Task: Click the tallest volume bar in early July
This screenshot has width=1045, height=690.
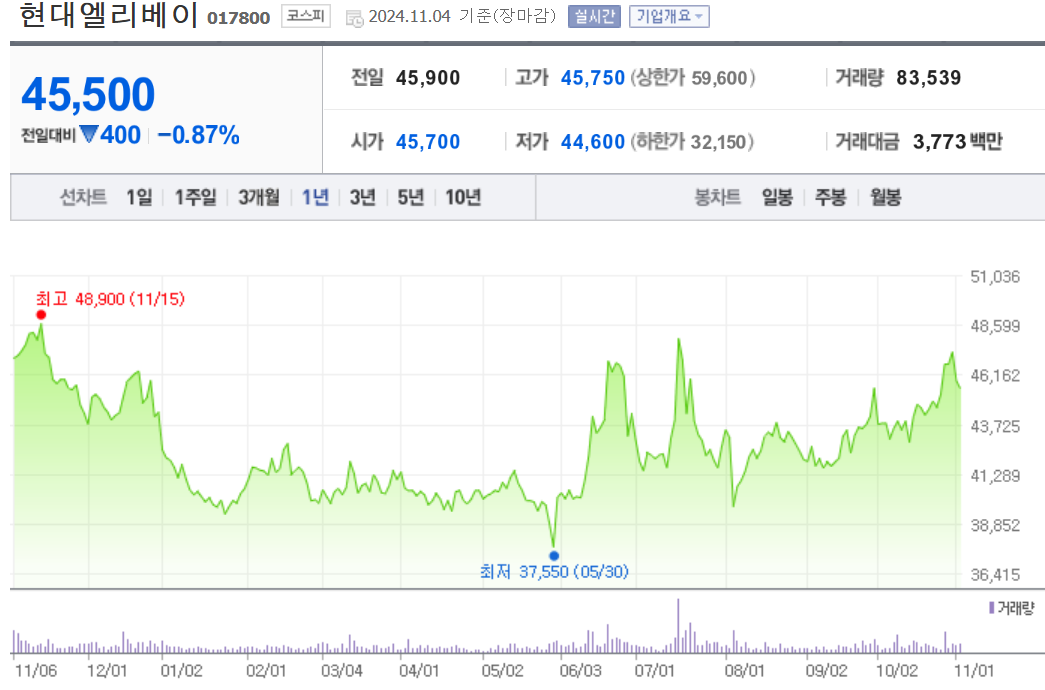Action: pyautogui.click(x=678, y=625)
